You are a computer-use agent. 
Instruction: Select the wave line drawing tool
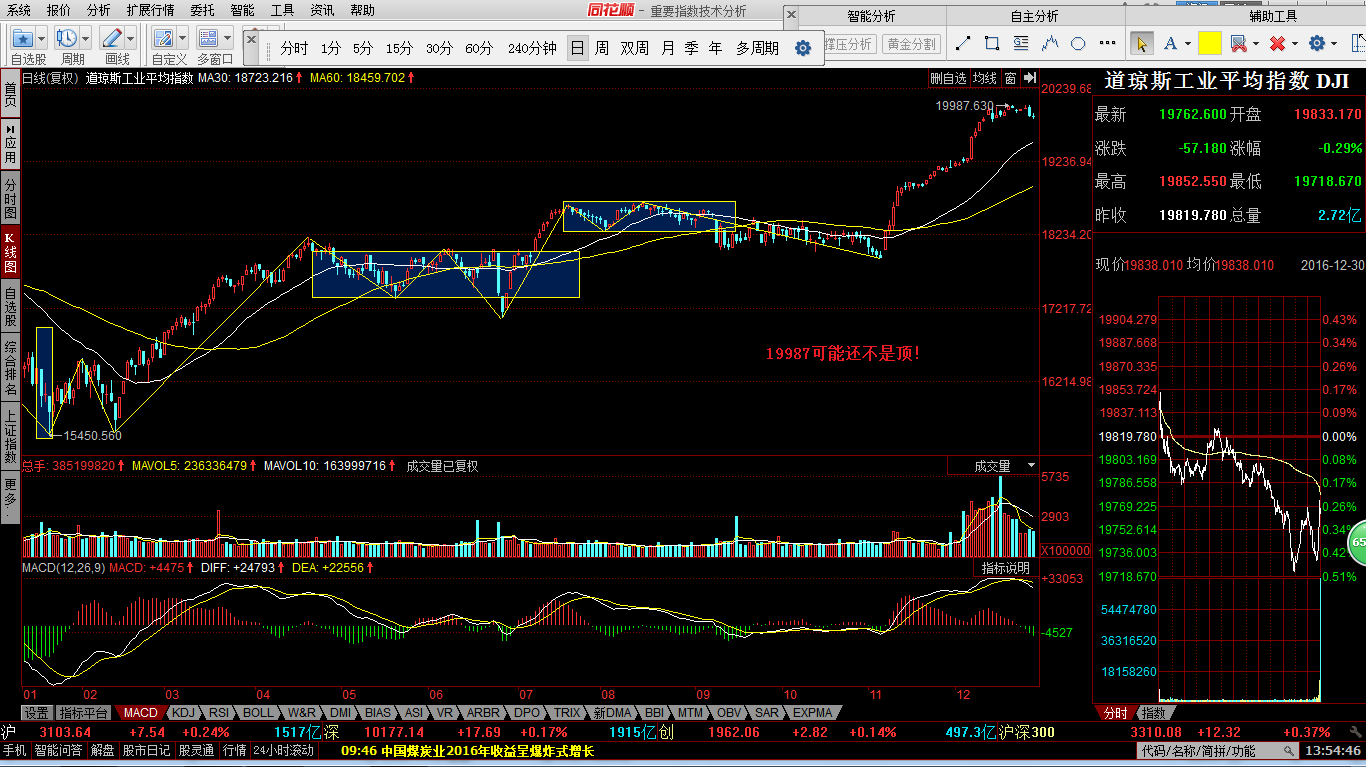(x=1050, y=43)
